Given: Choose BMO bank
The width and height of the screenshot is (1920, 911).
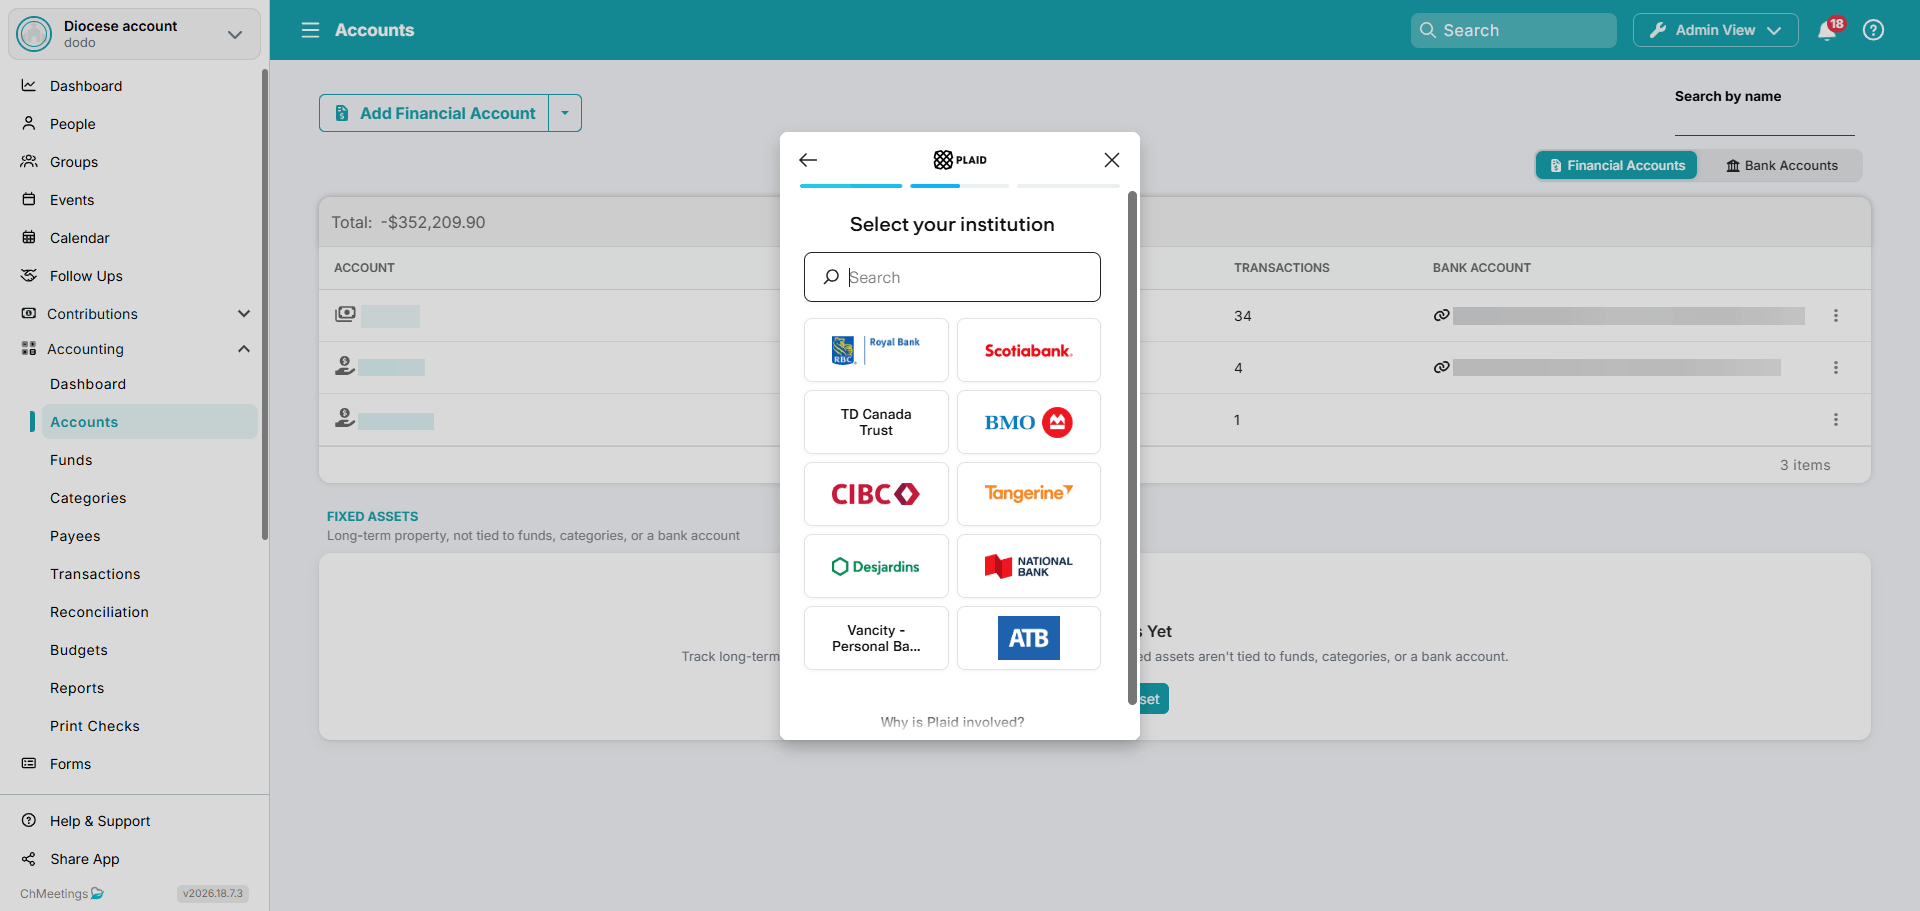Looking at the screenshot, I should [1028, 422].
